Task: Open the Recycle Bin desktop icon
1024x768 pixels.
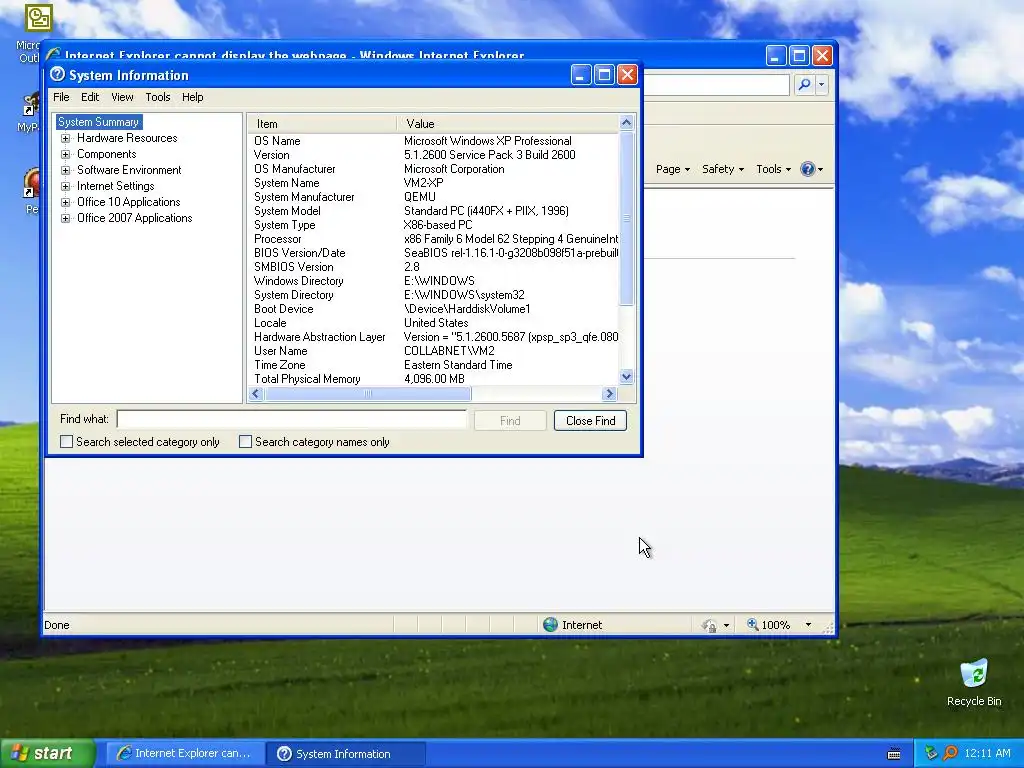Action: pyautogui.click(x=974, y=682)
